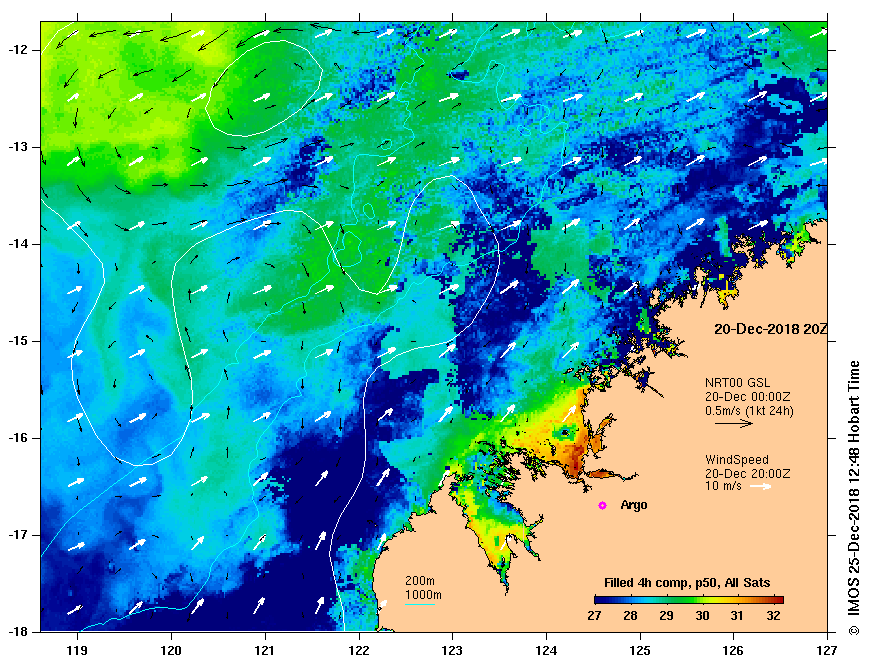Click the colorbar value '29'
Image resolution: width=871 pixels, height=666 pixels.
click(x=666, y=615)
